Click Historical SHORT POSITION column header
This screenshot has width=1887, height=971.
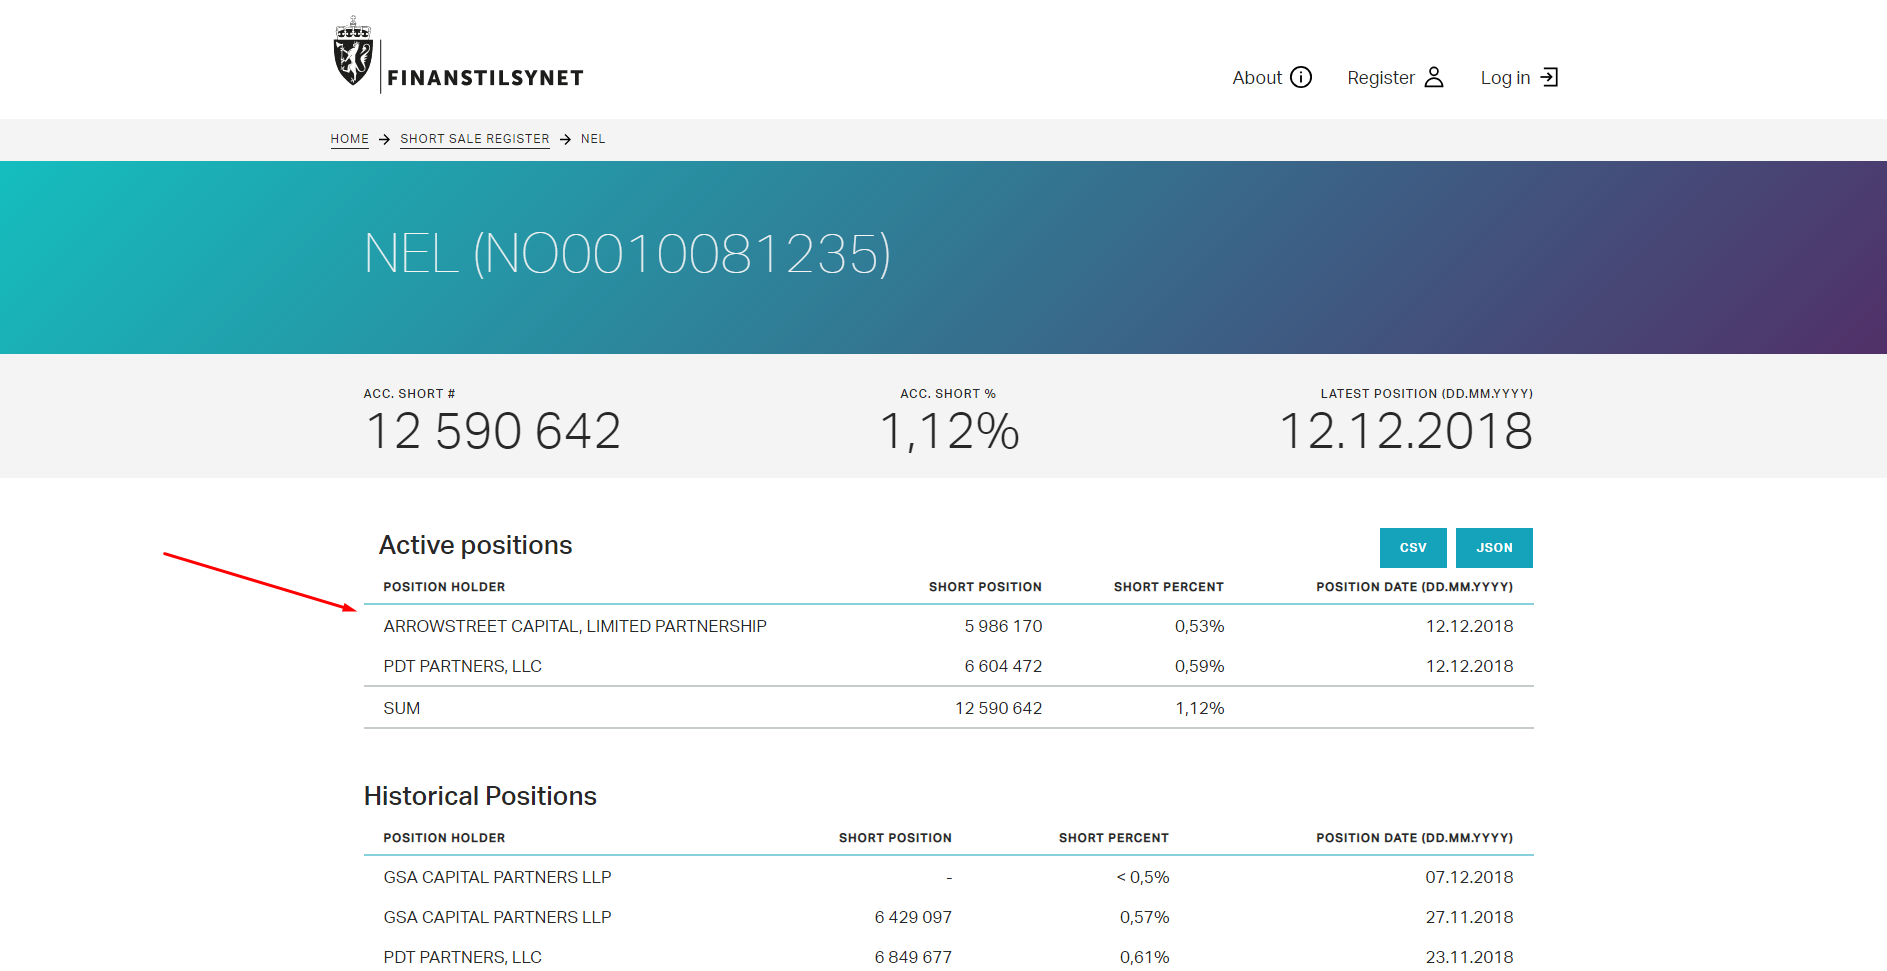(x=895, y=838)
